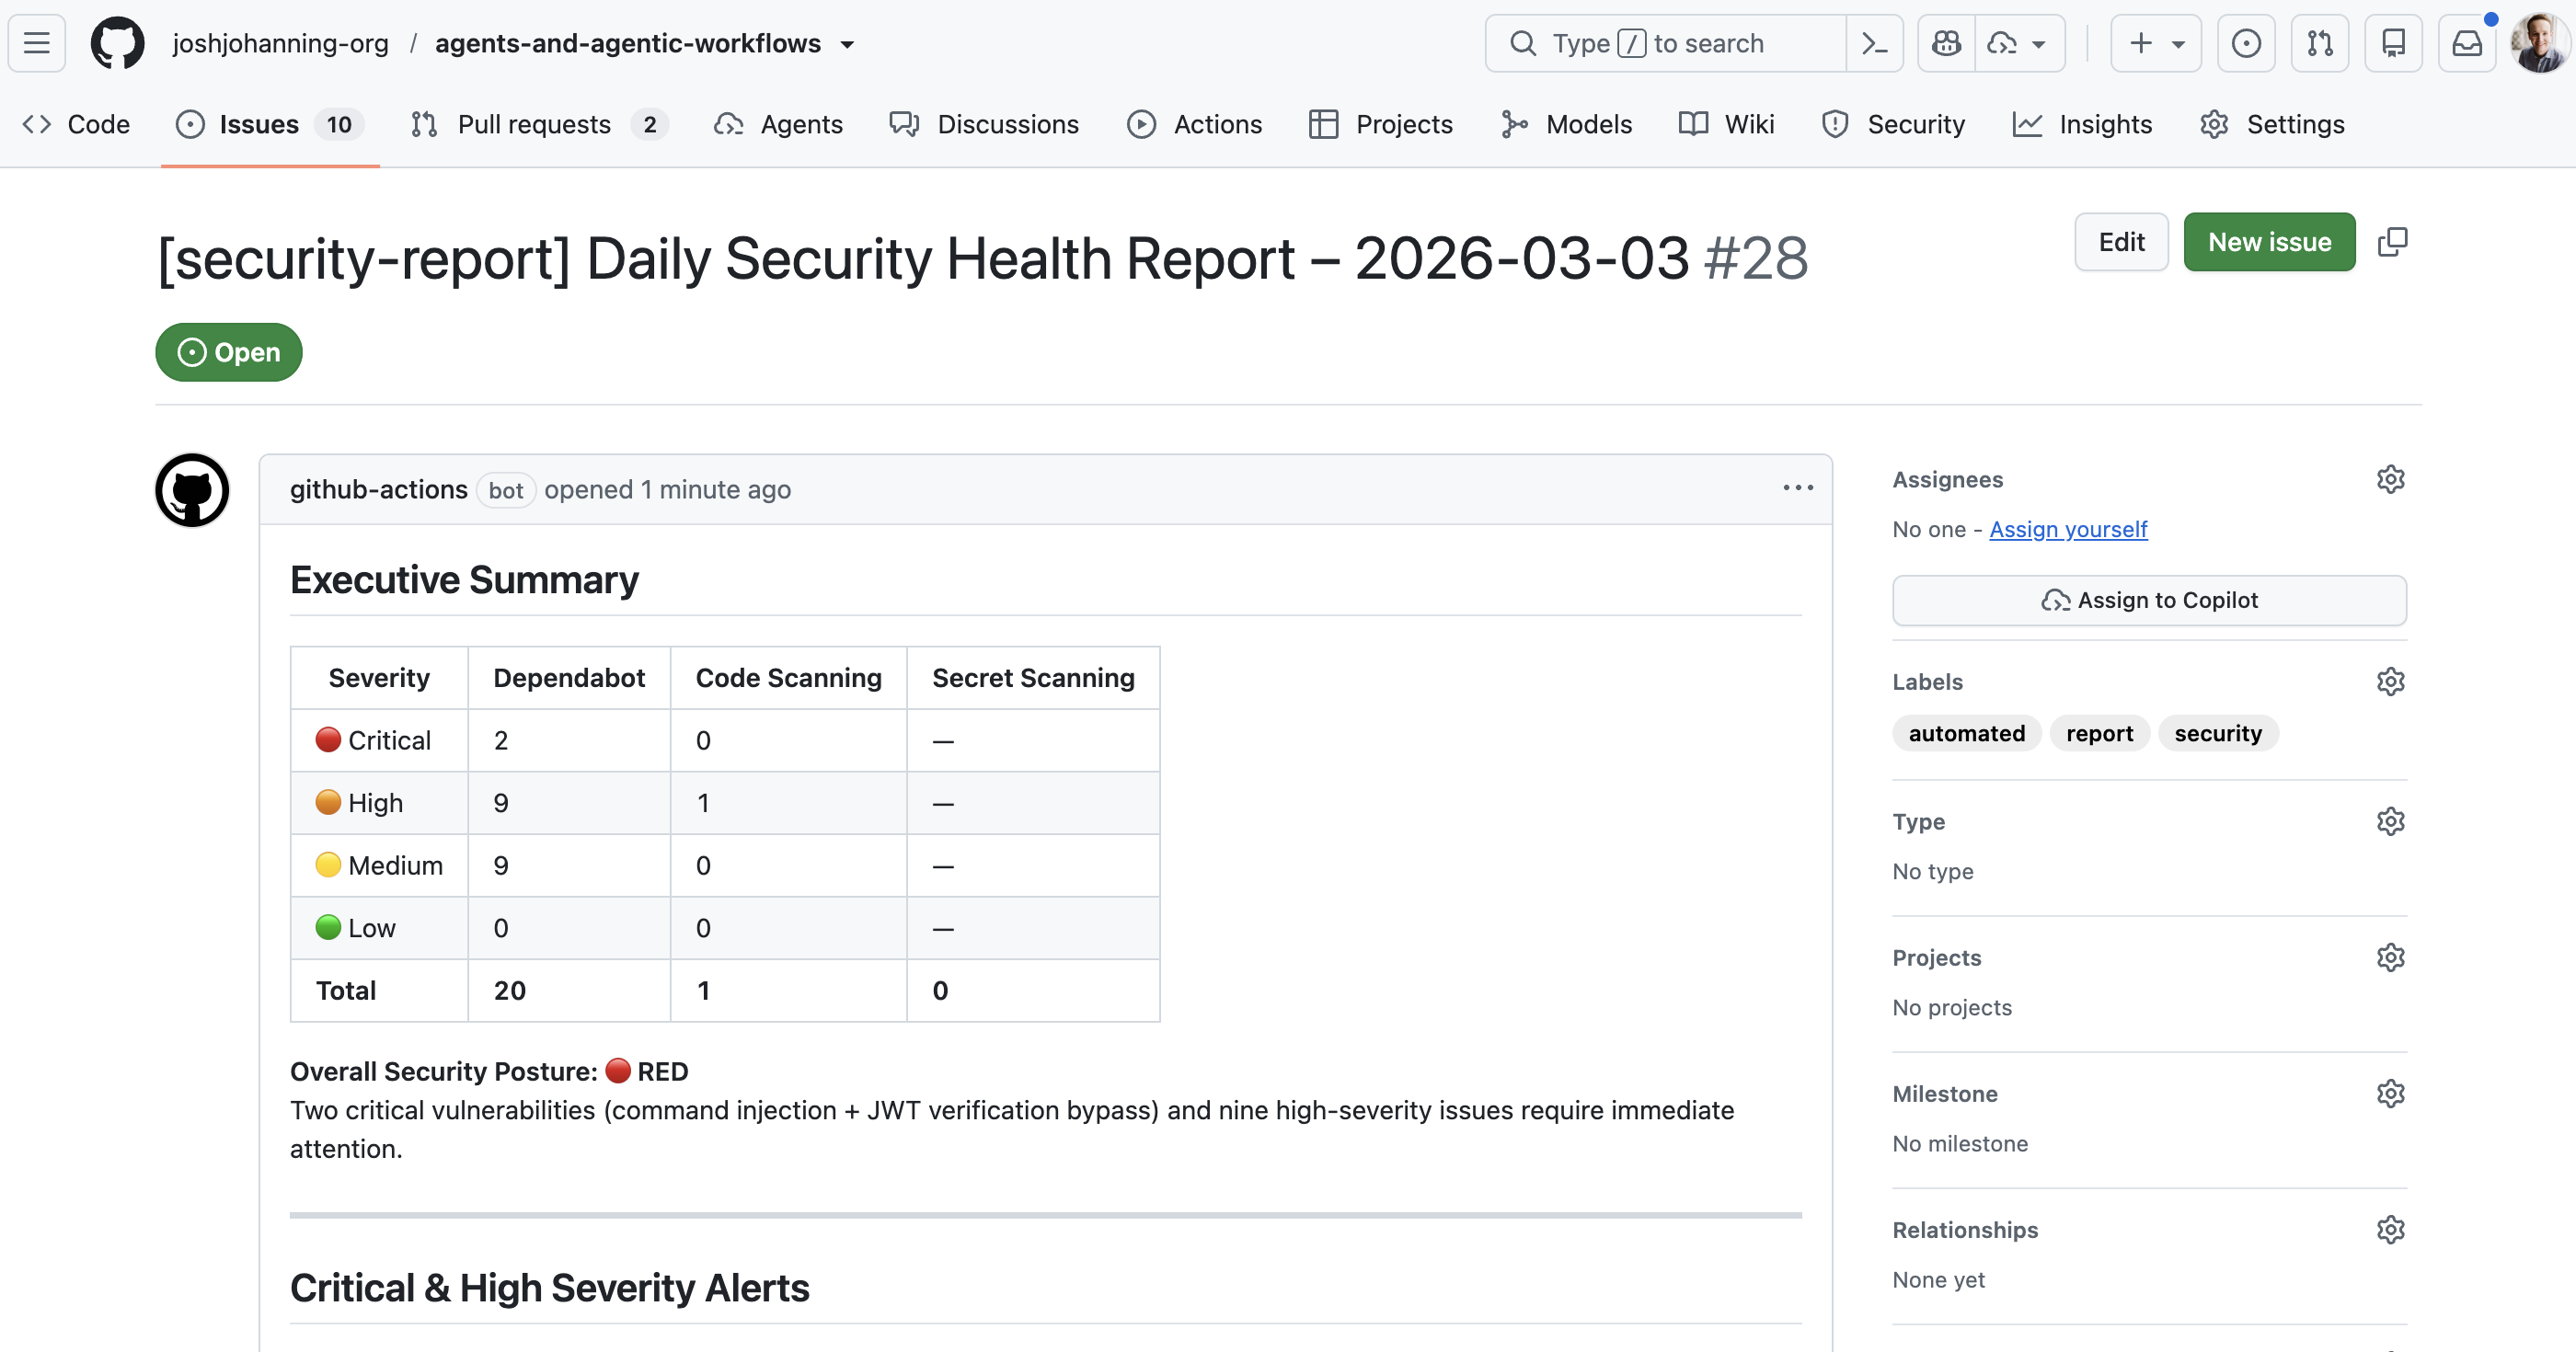This screenshot has height=1352, width=2576.
Task: Open GitHub home via the Octocat logo
Action: (x=117, y=42)
